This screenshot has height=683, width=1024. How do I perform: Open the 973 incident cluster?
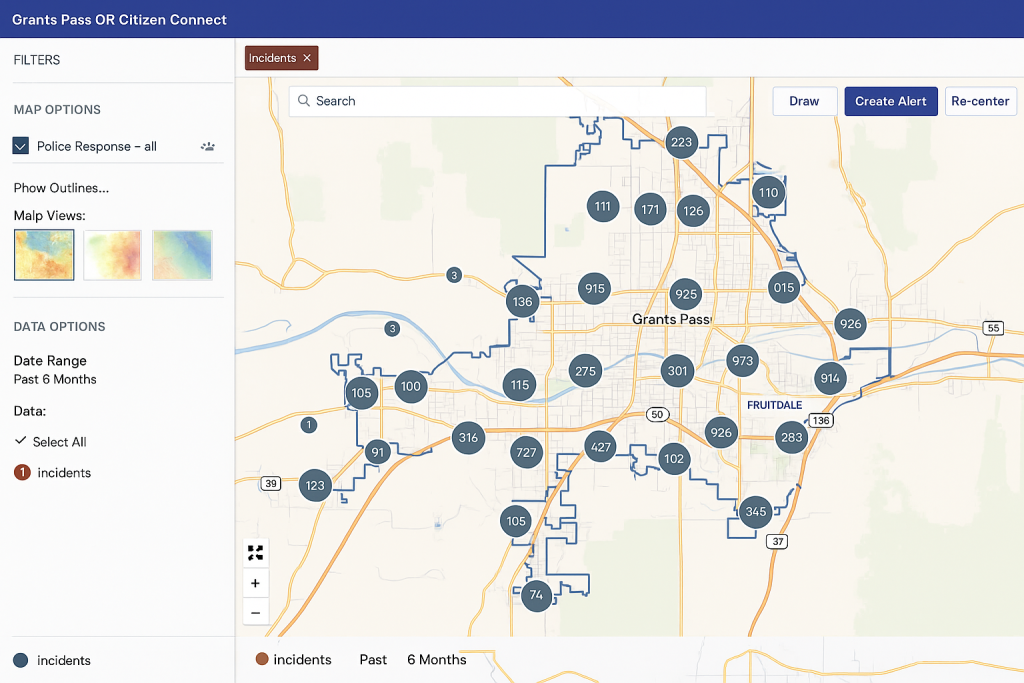pos(743,360)
